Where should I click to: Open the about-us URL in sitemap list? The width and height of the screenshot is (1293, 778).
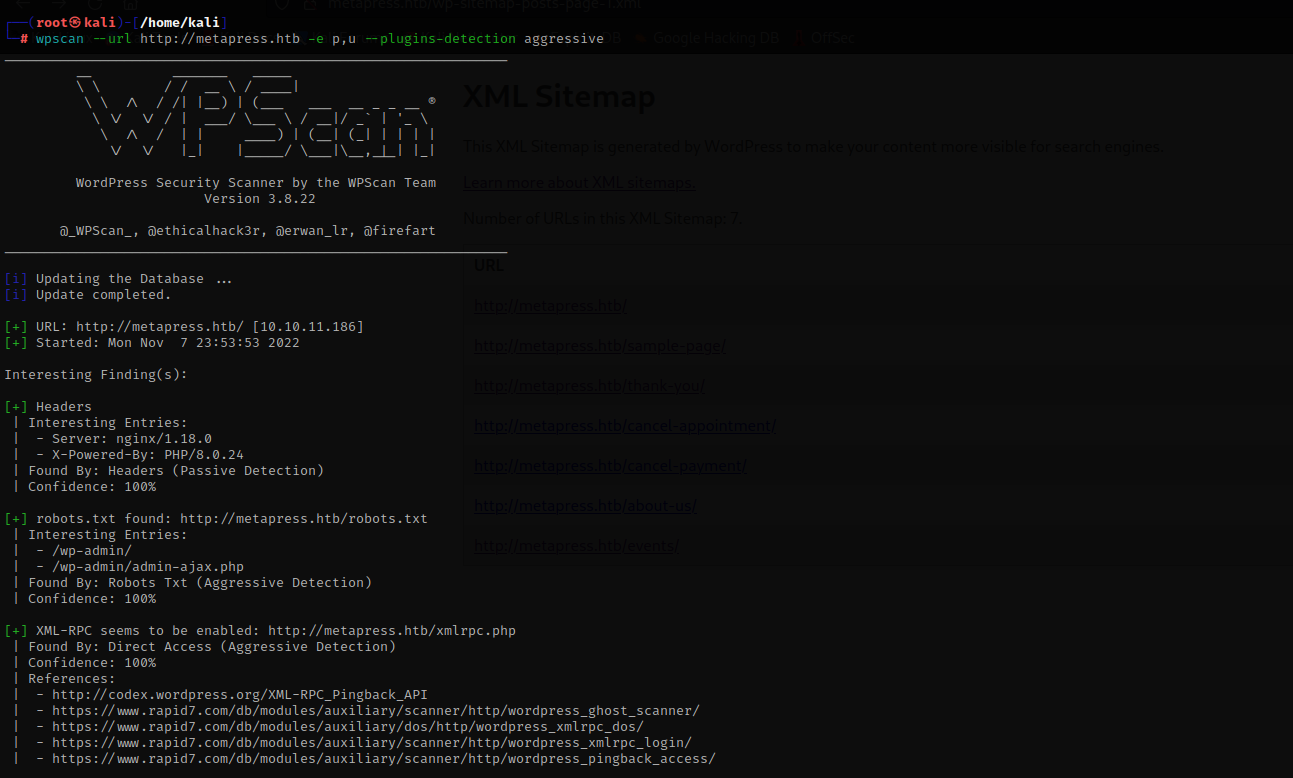[x=585, y=506]
